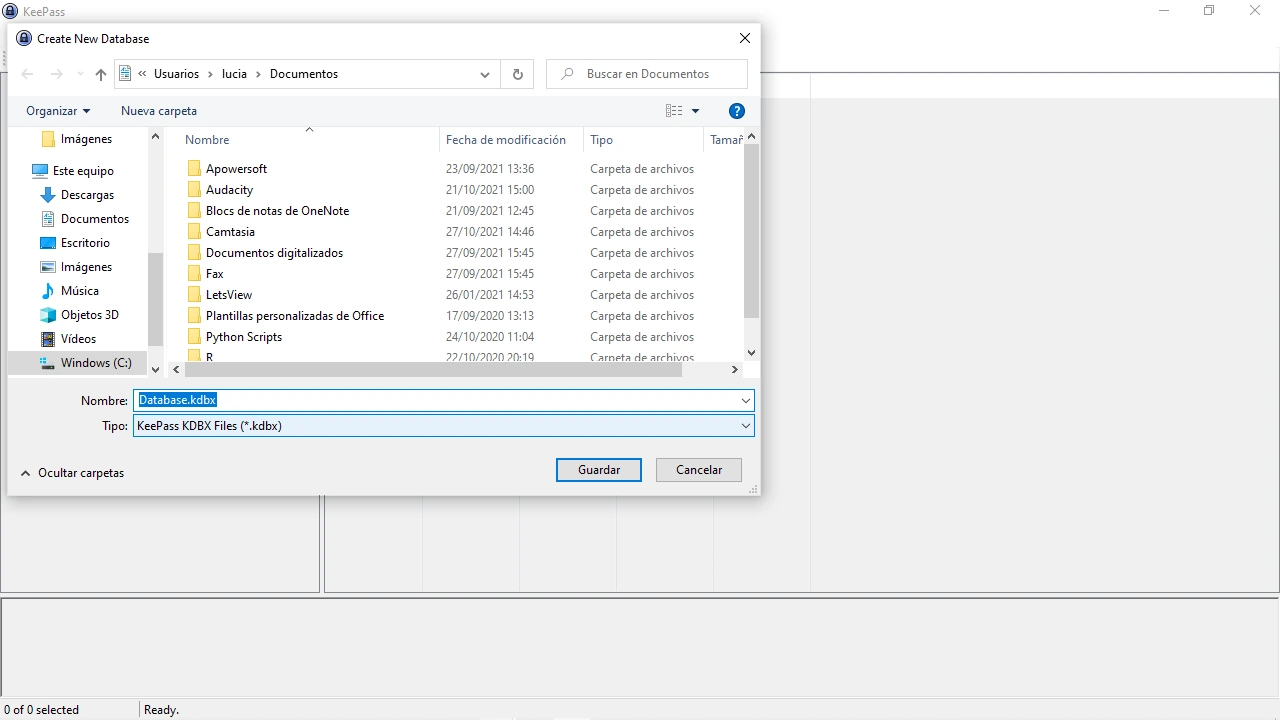Screen dimensions: 1280x720
Task: Open Objetos 3D in the sidebar
Action: pyautogui.click(x=90, y=315)
